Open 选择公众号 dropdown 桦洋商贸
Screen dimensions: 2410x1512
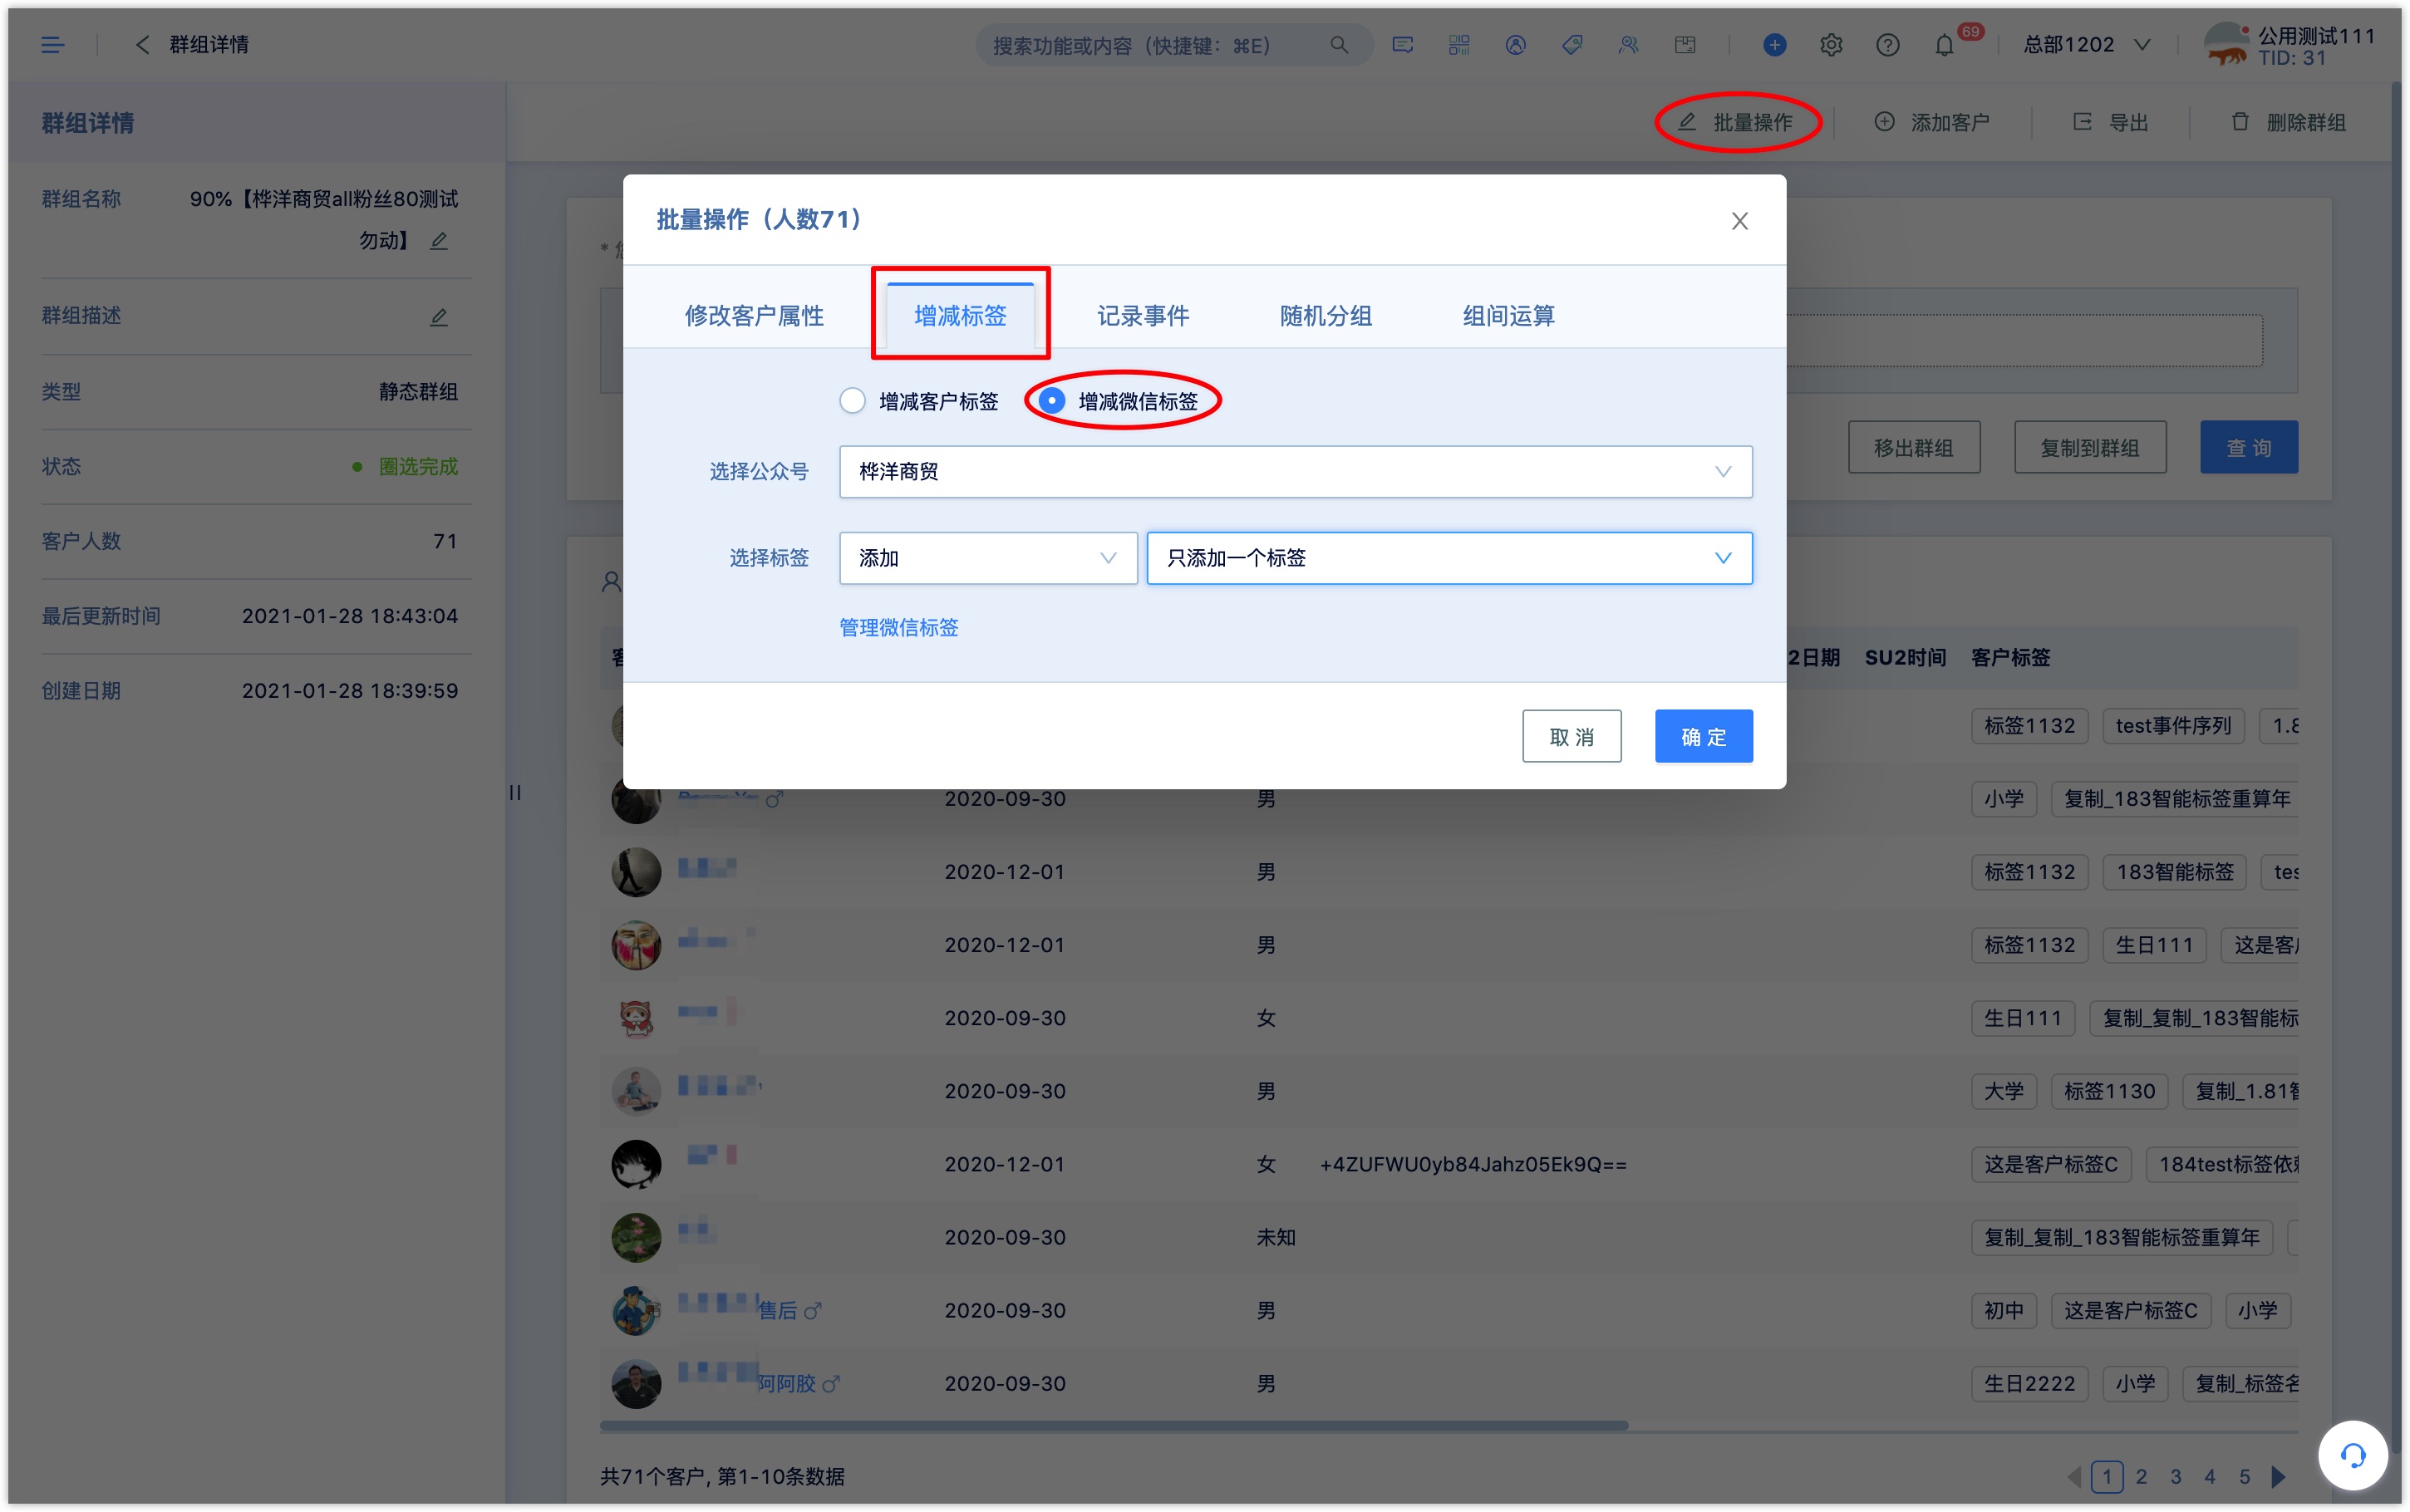tap(1295, 472)
